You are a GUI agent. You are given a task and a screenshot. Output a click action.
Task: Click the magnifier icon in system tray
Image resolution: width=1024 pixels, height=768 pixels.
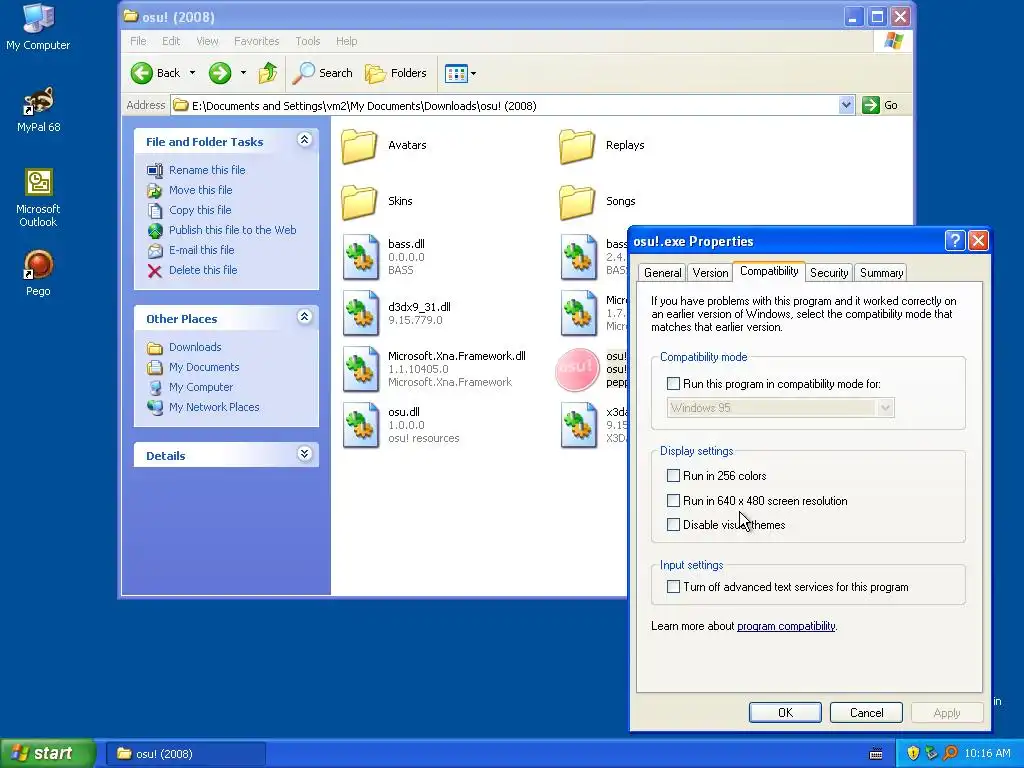click(x=950, y=753)
